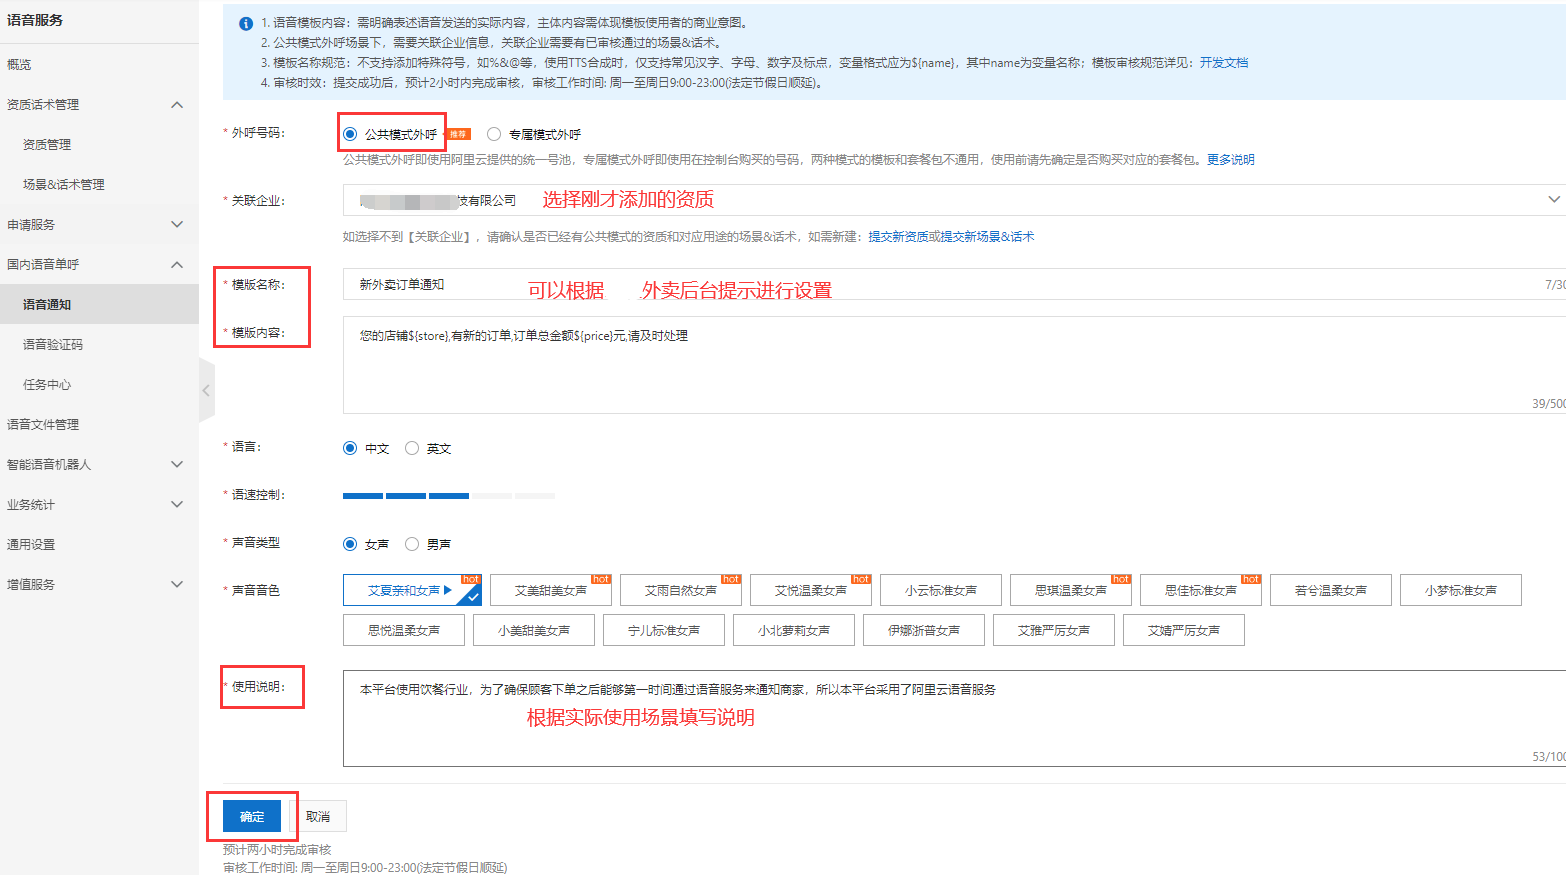The height and width of the screenshot is (875, 1566).
Task: Click the 确定 confirm button
Action: [252, 816]
